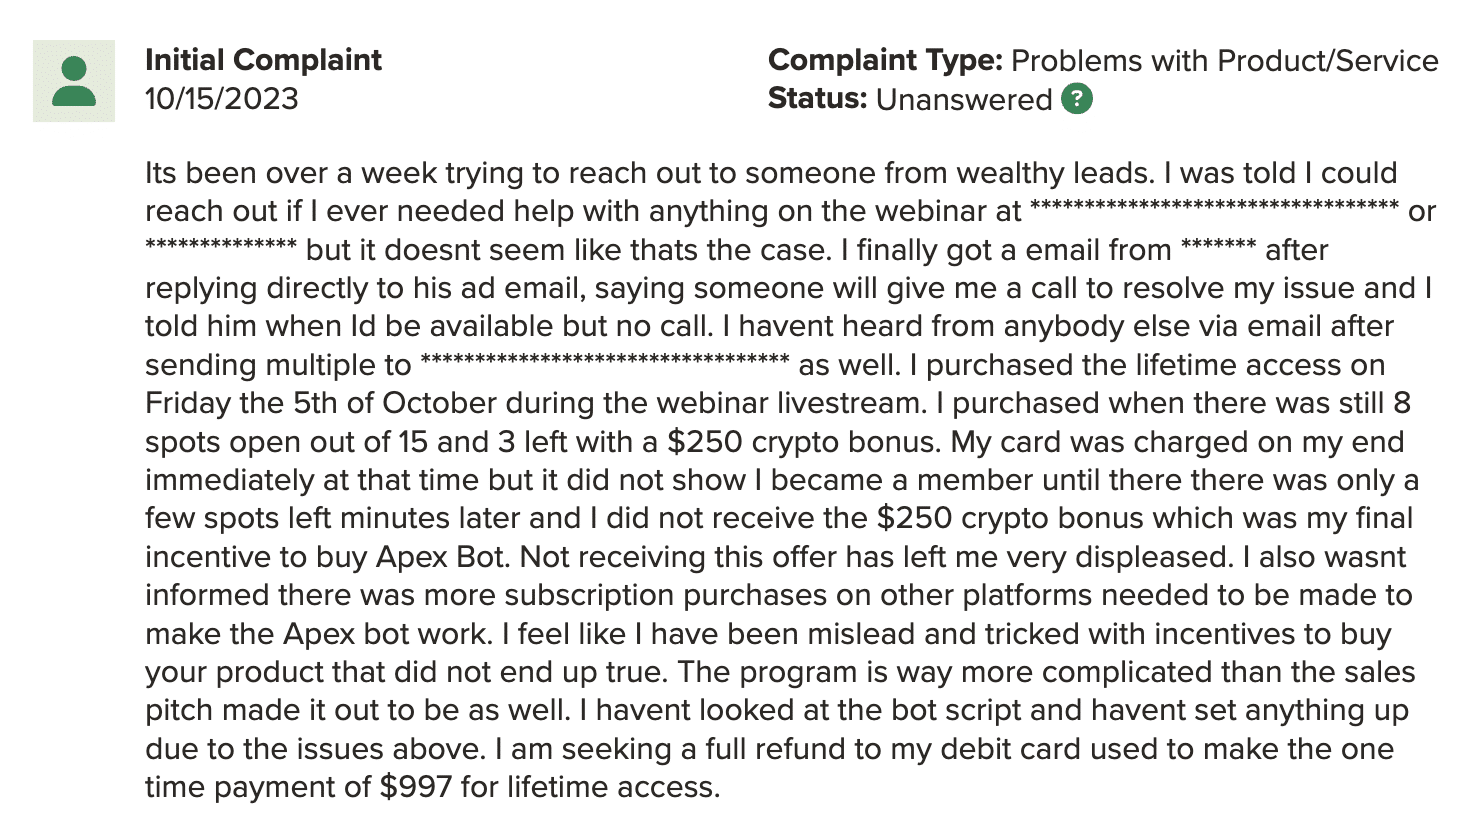Click the green user avatar icon

point(74,81)
